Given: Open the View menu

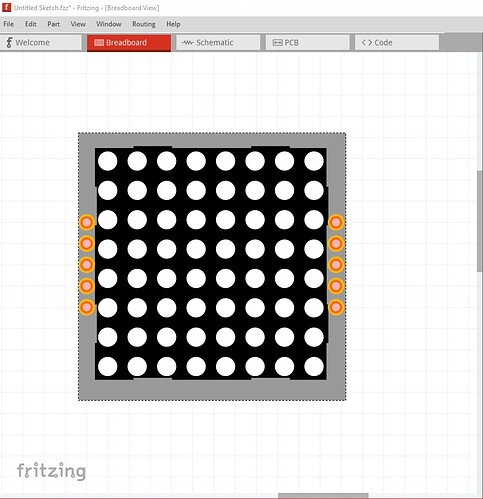Looking at the screenshot, I should 78,24.
